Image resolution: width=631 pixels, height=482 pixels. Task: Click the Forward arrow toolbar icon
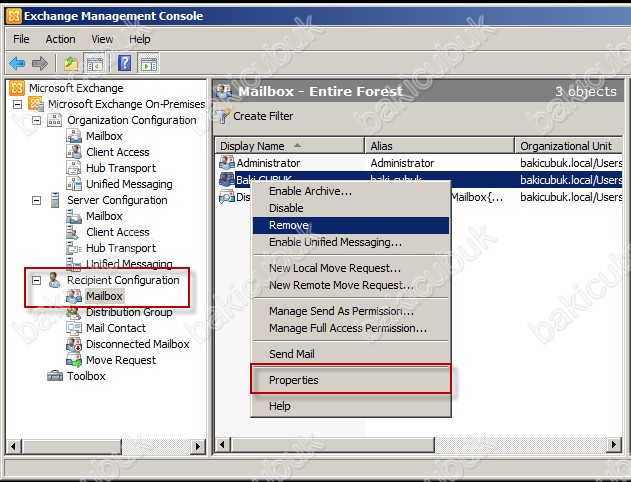pyautogui.click(x=39, y=63)
